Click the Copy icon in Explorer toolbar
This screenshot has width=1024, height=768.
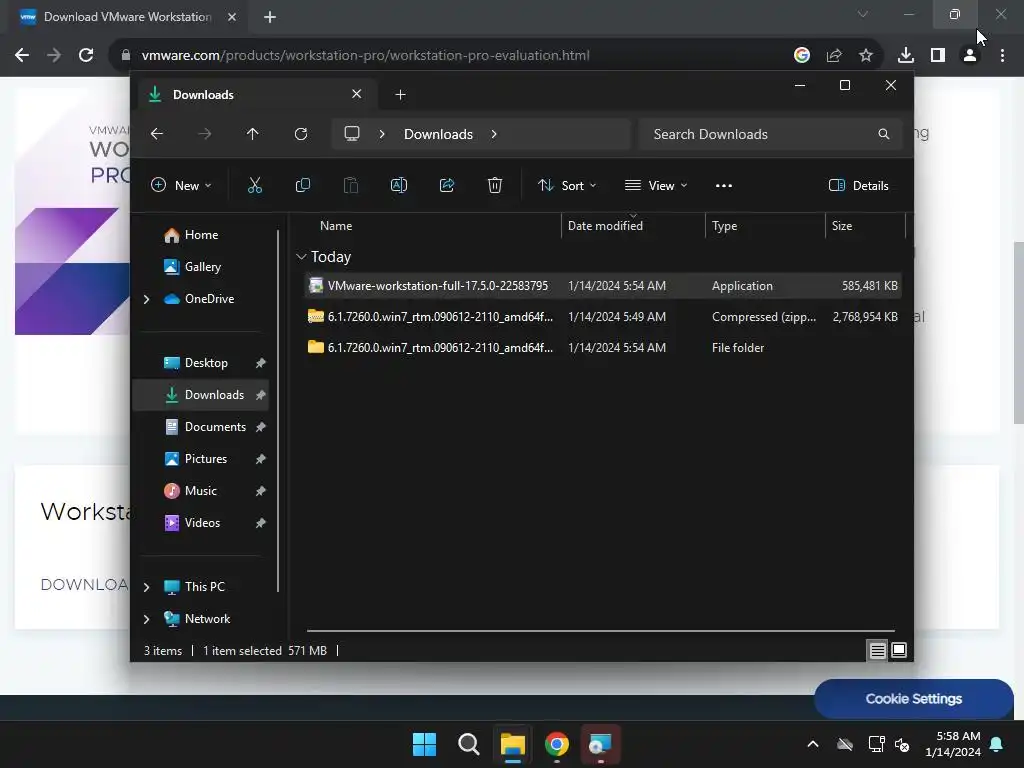click(x=302, y=185)
